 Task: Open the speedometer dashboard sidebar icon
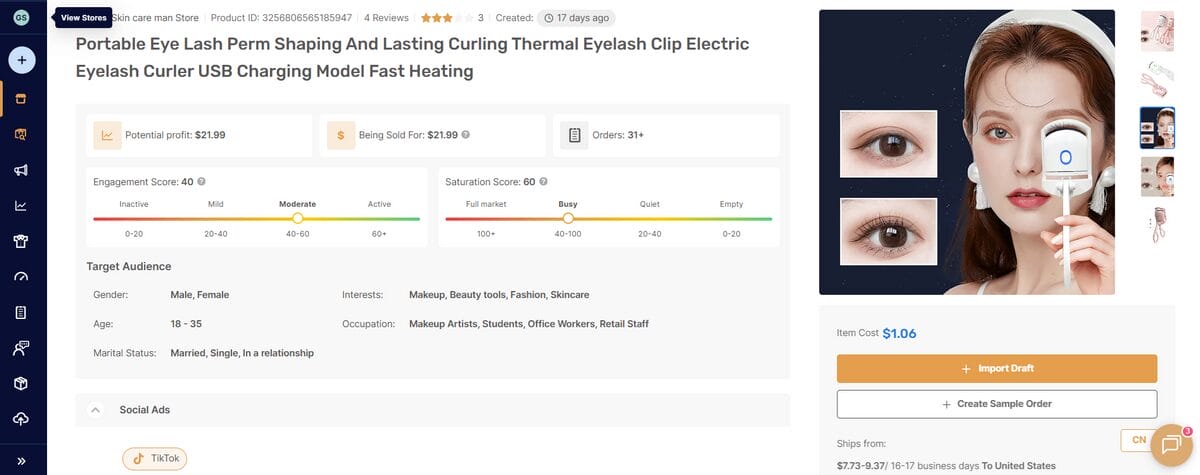(21, 277)
